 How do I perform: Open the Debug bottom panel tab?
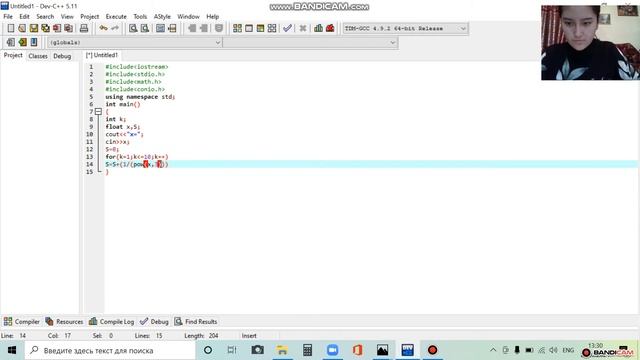[154, 322]
